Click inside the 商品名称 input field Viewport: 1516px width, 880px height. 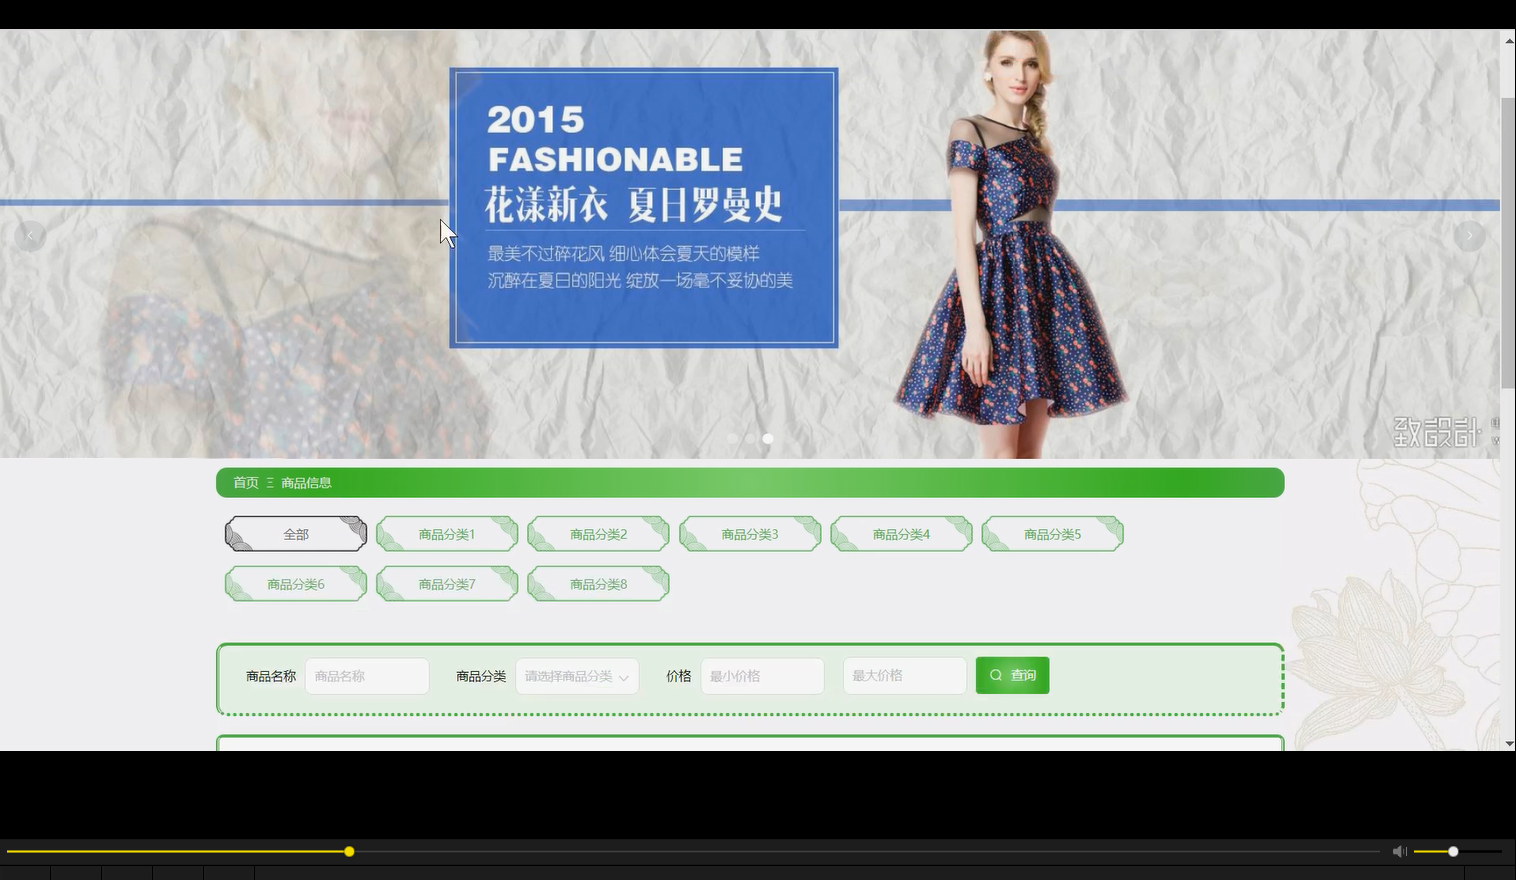pyautogui.click(x=366, y=676)
